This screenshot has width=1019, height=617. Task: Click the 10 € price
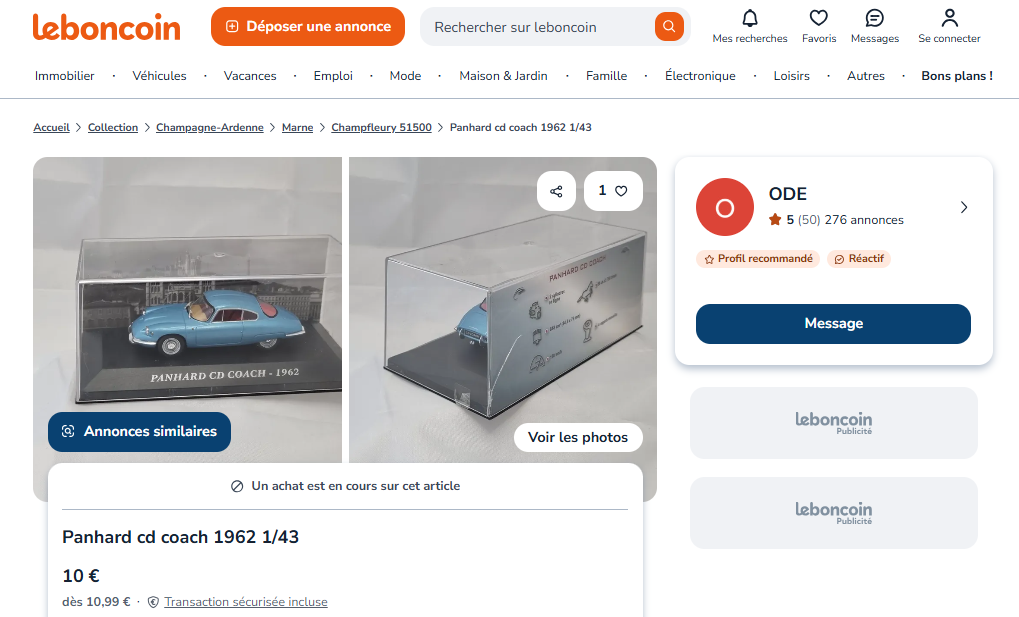81,576
